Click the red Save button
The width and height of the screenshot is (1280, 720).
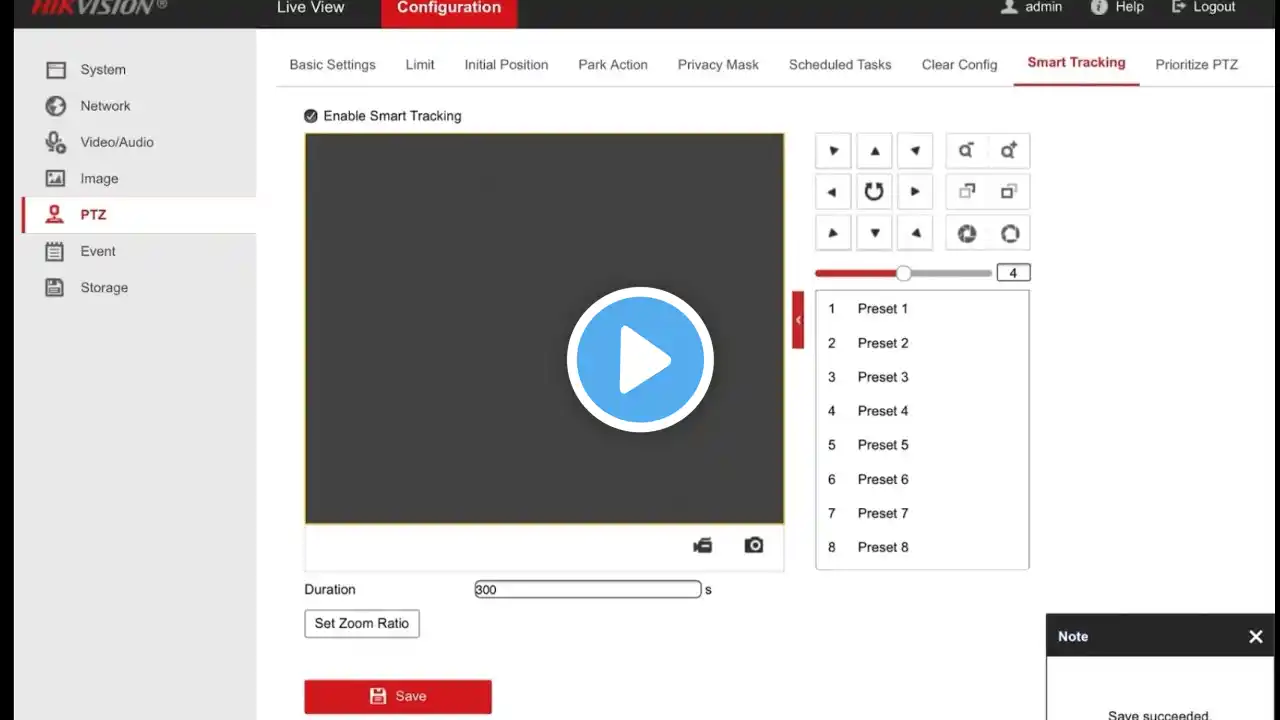click(398, 696)
